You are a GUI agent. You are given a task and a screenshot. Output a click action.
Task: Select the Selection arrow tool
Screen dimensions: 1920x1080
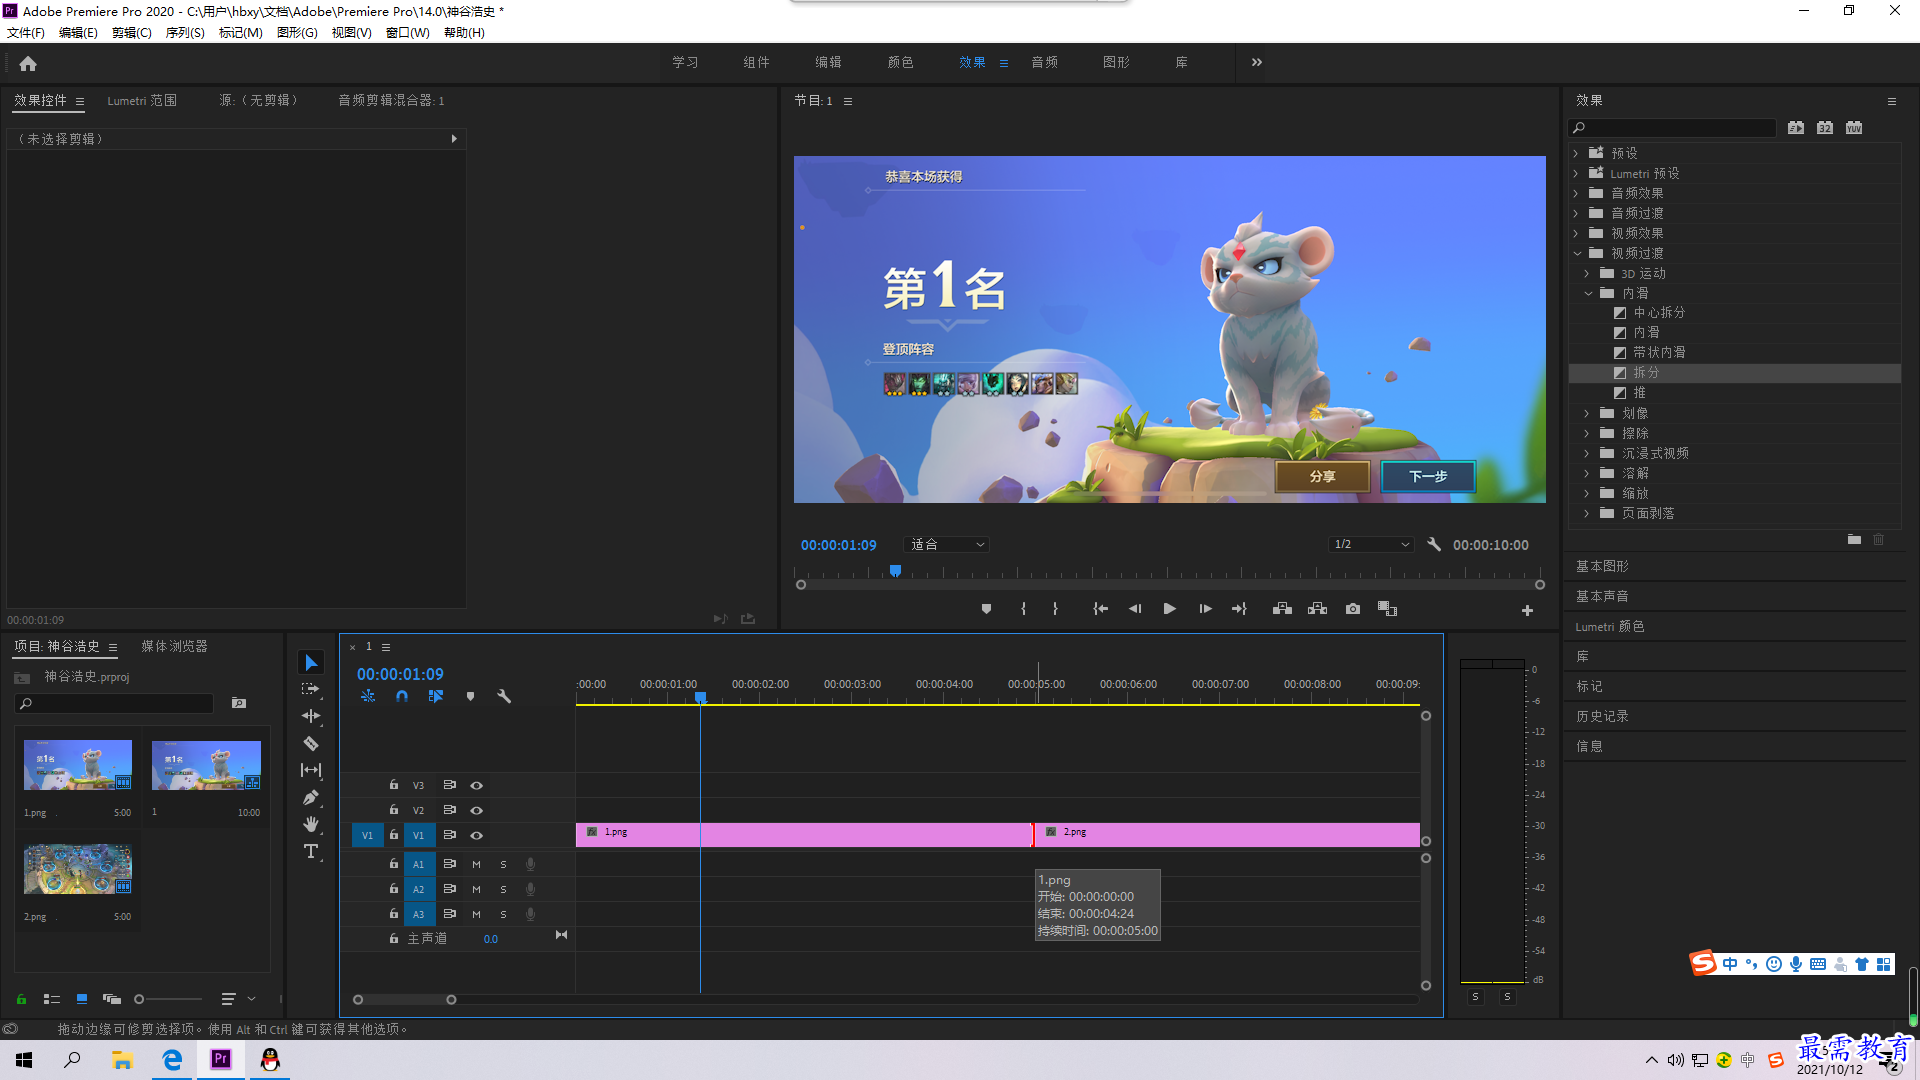[311, 663]
